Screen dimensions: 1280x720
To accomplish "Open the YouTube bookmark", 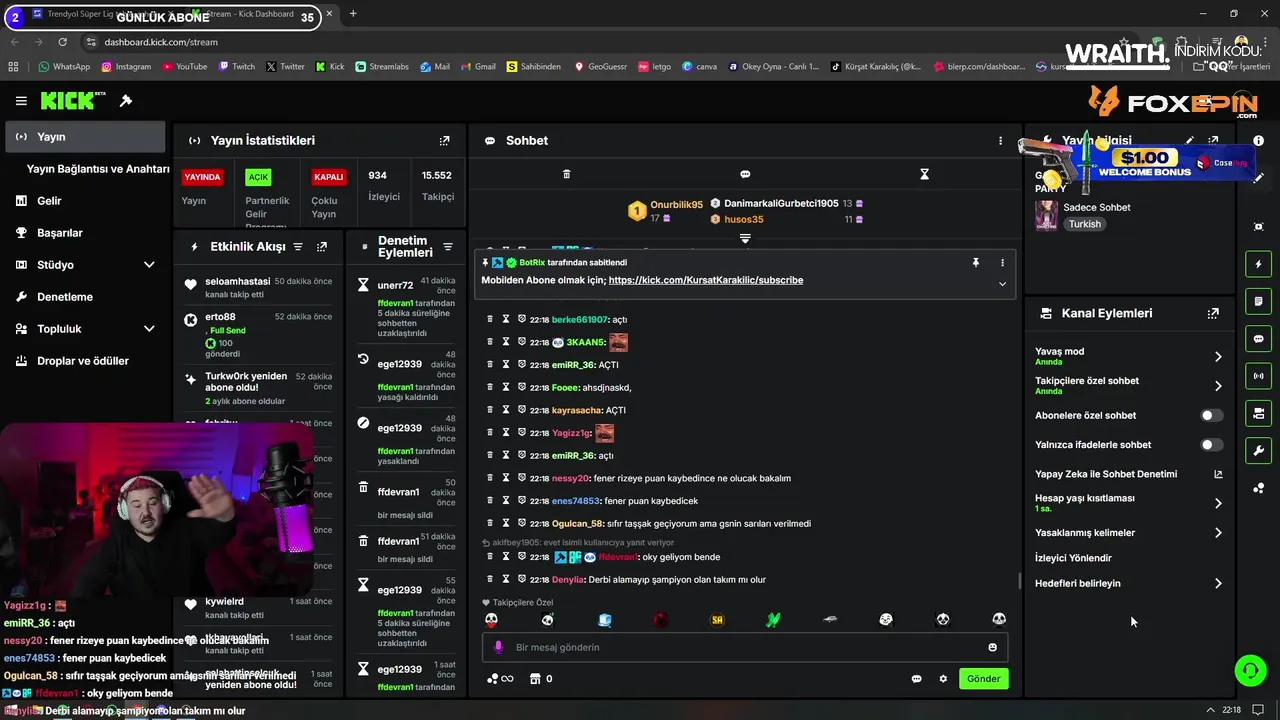I will [x=183, y=67].
